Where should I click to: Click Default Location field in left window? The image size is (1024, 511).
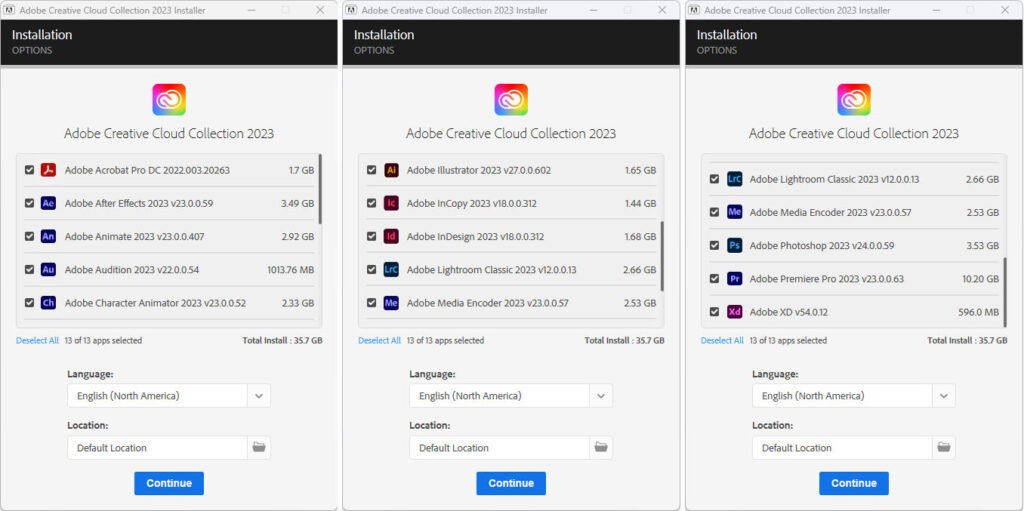coord(157,448)
